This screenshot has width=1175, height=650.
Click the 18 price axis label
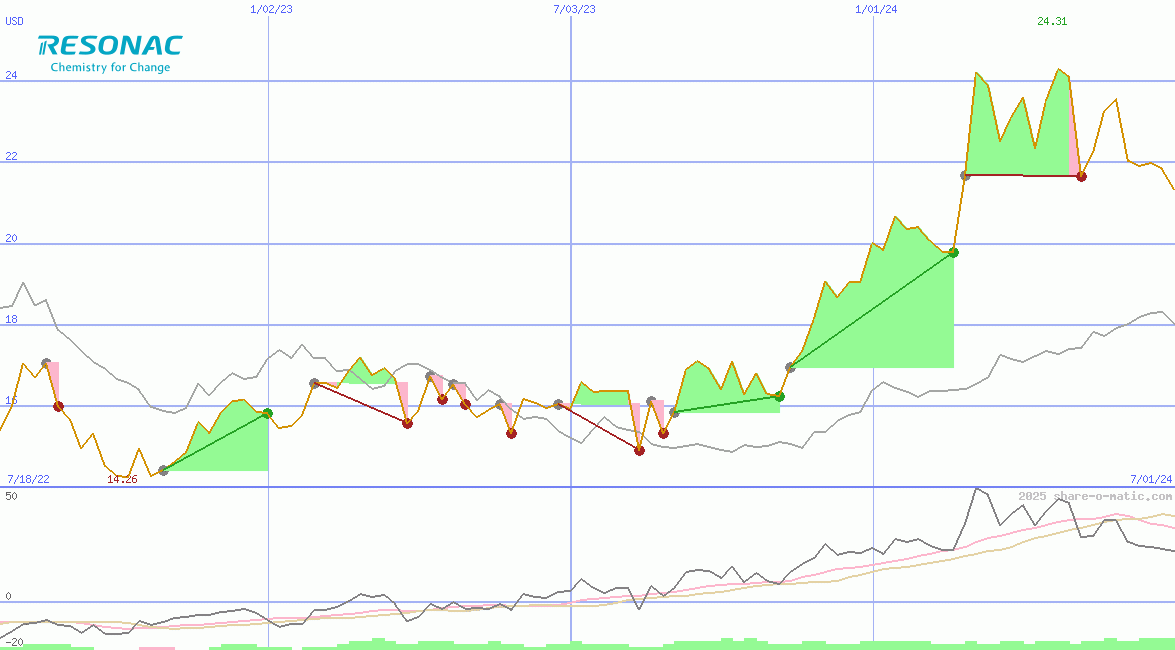coord(11,319)
